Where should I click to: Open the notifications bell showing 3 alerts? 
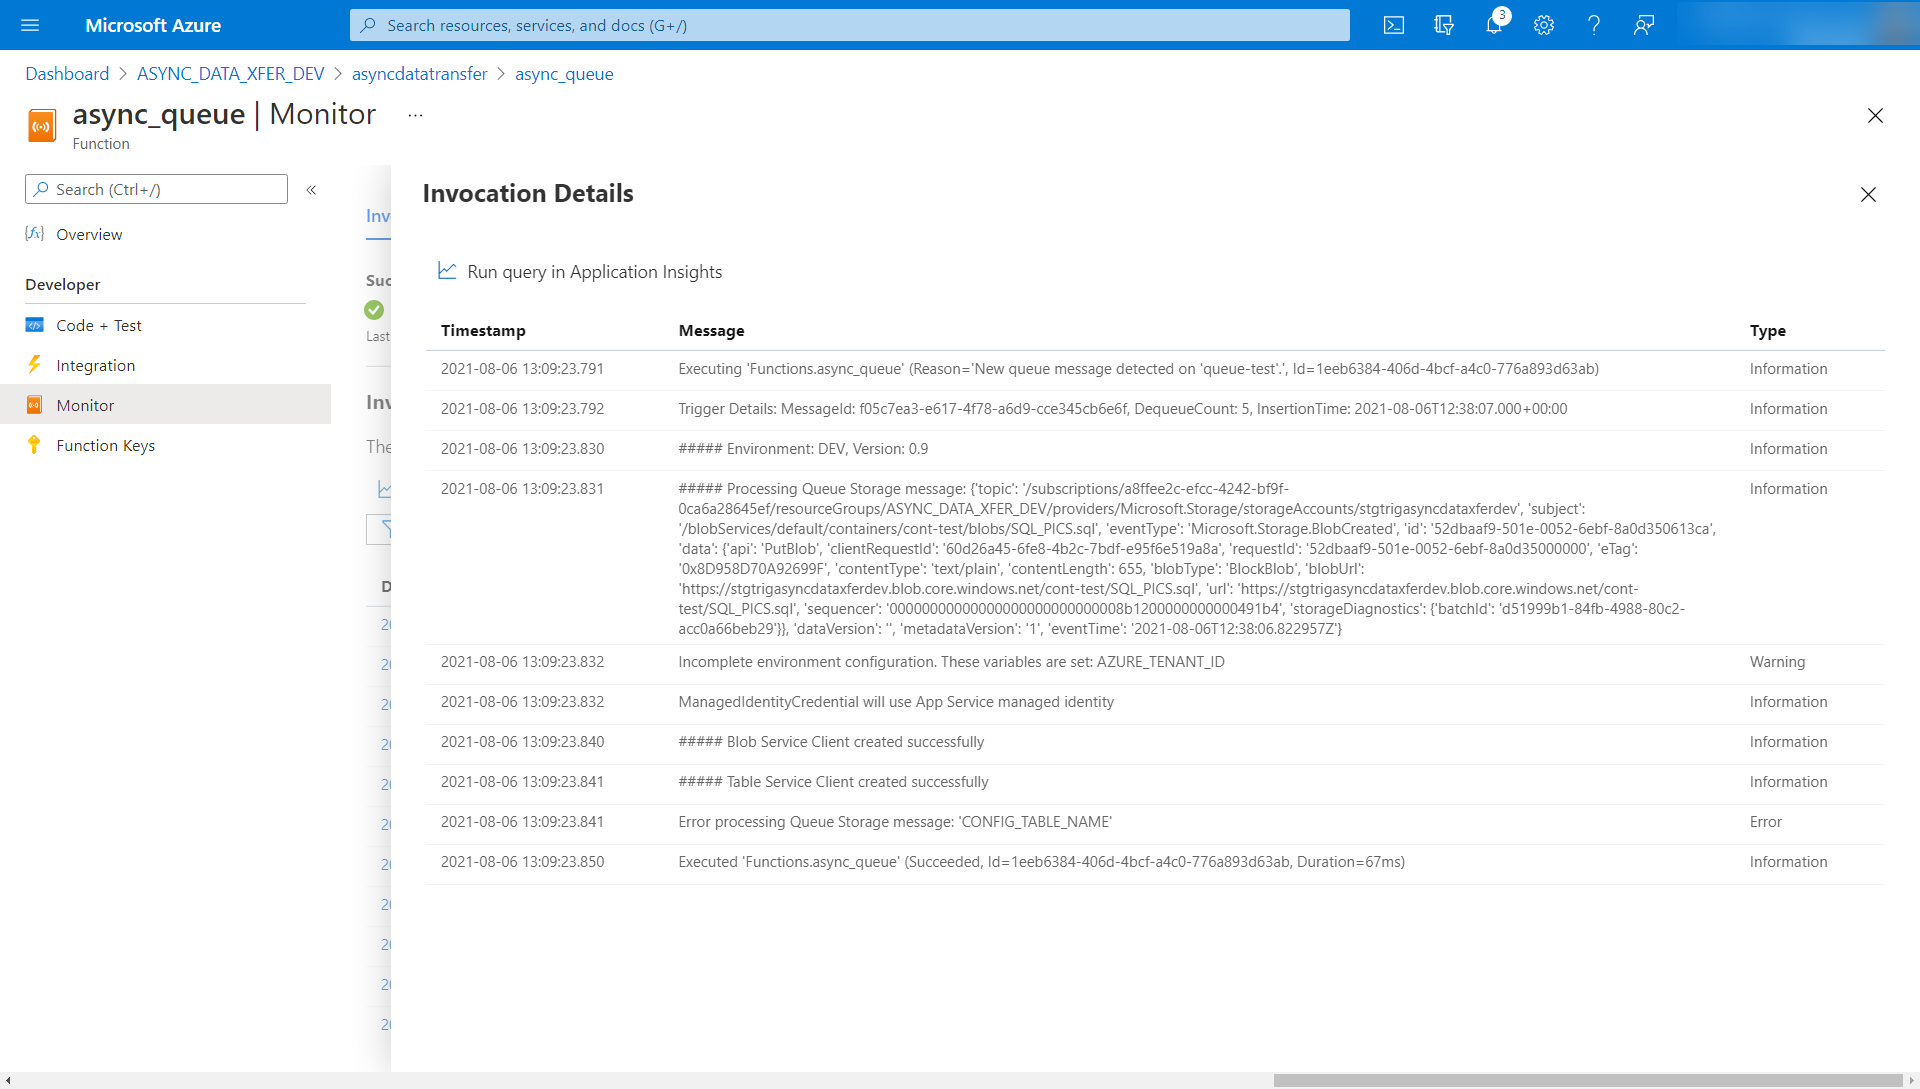click(1493, 25)
